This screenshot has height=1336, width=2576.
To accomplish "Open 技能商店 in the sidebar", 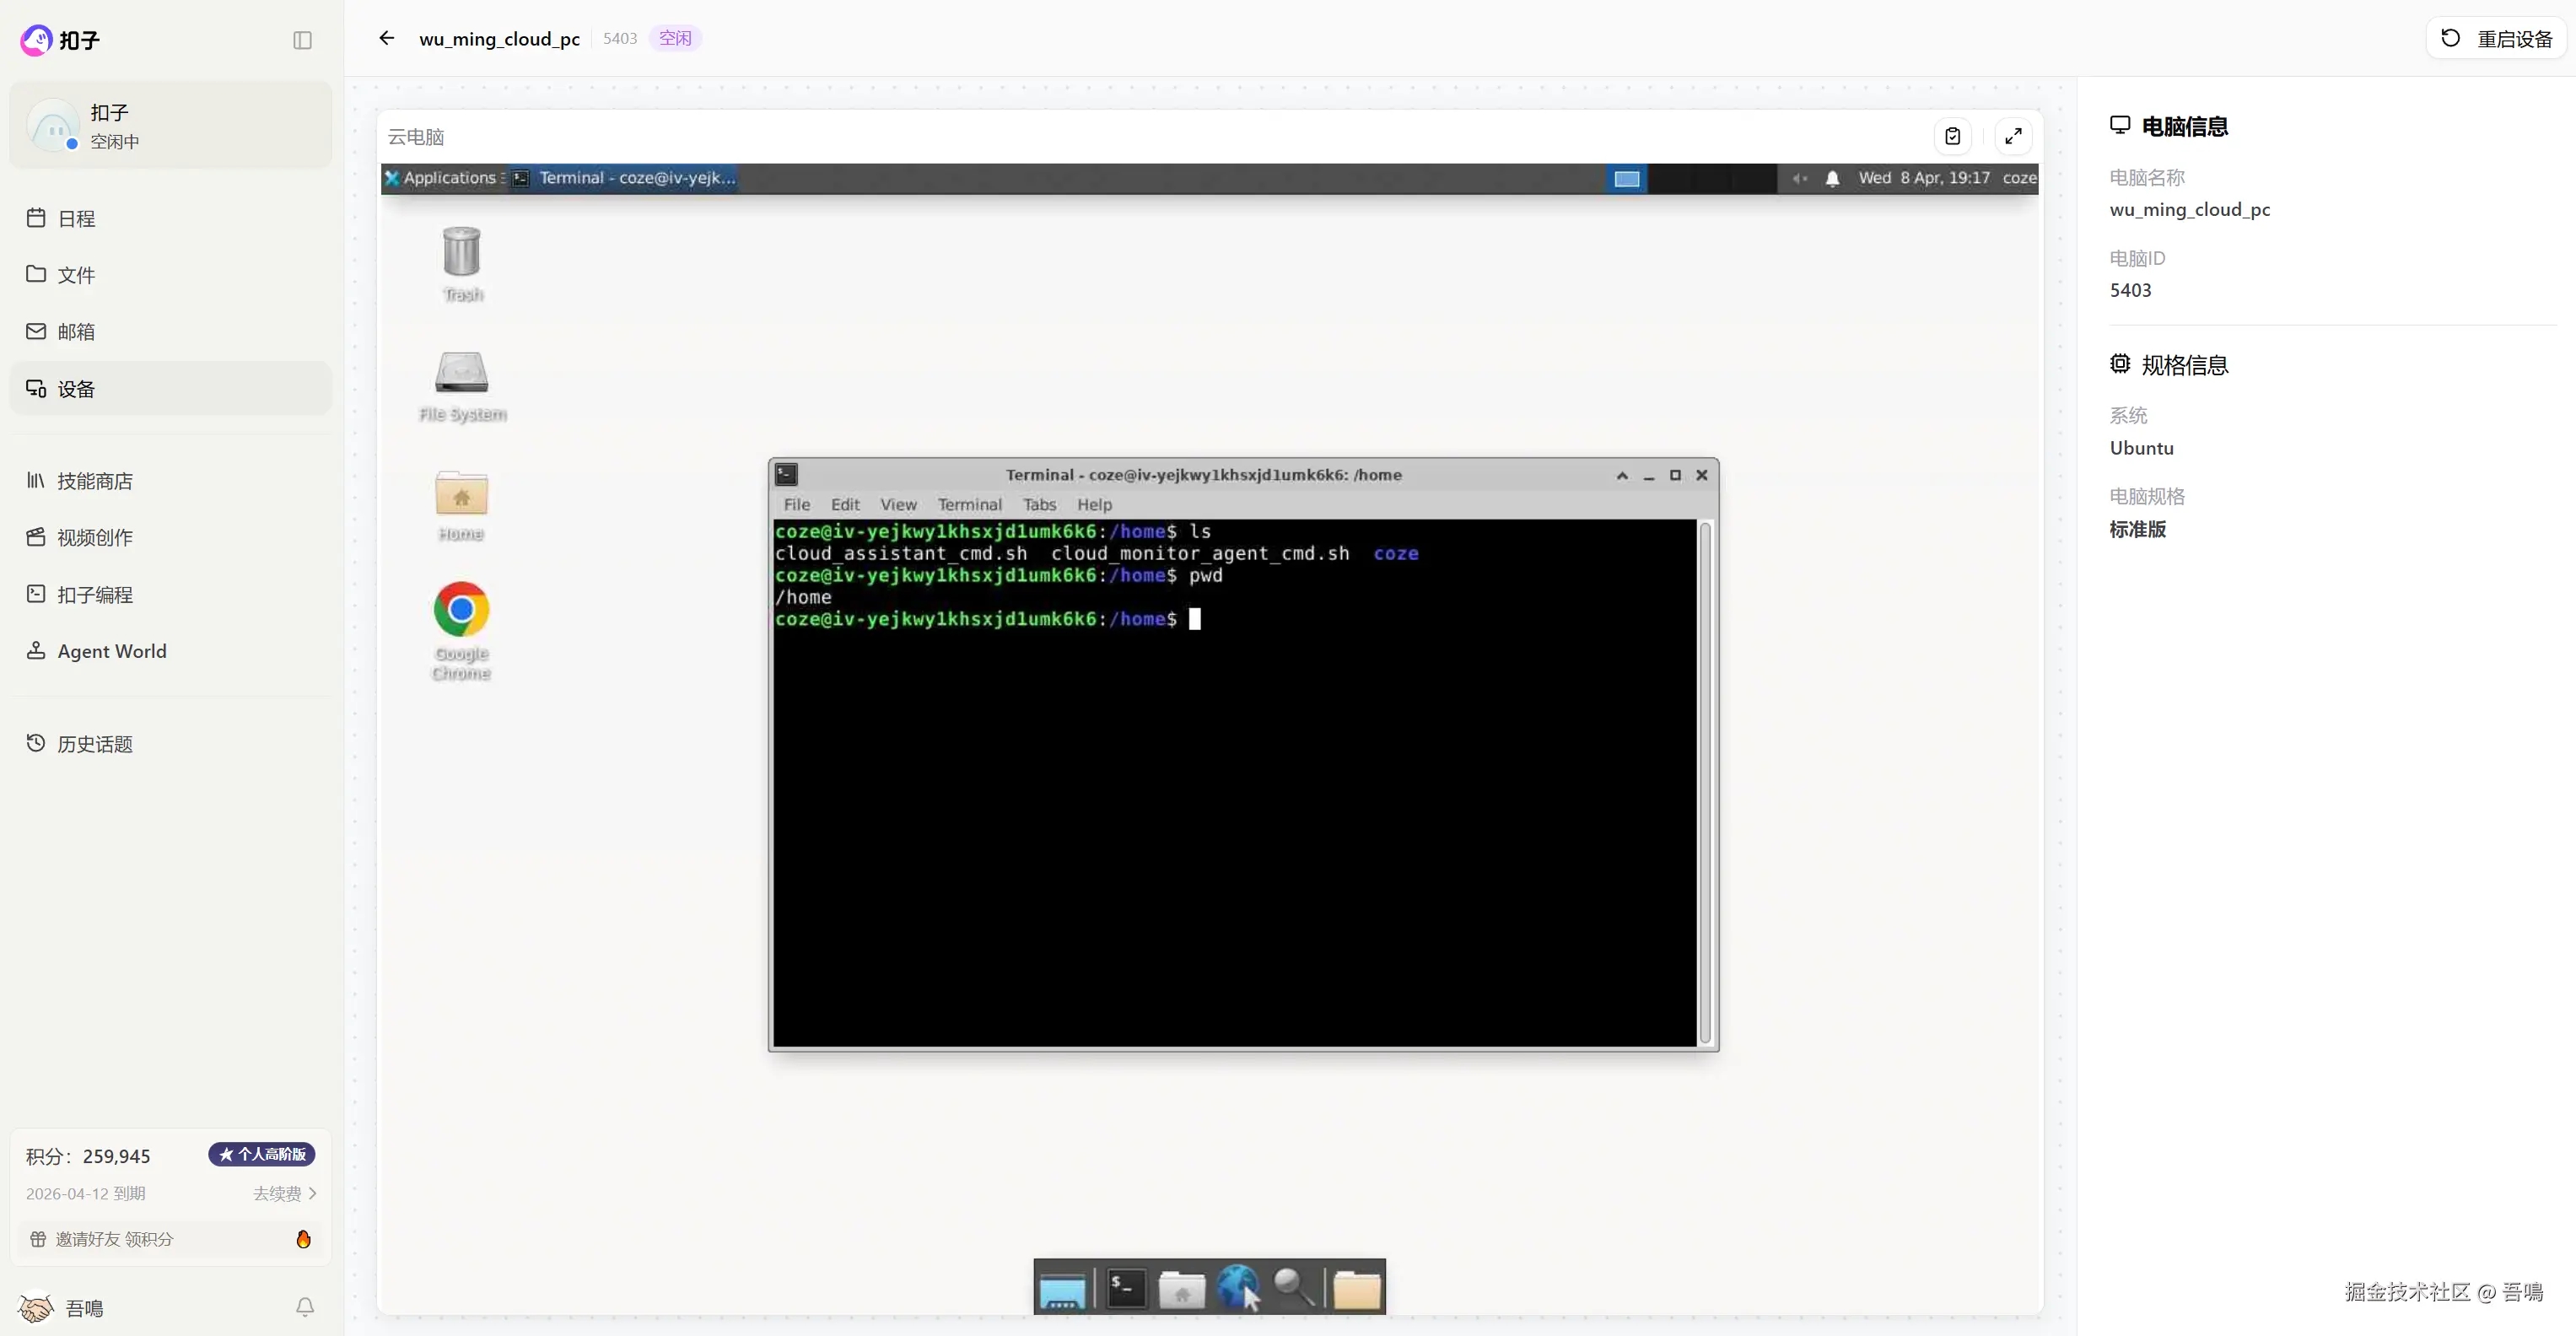I will click(x=94, y=481).
